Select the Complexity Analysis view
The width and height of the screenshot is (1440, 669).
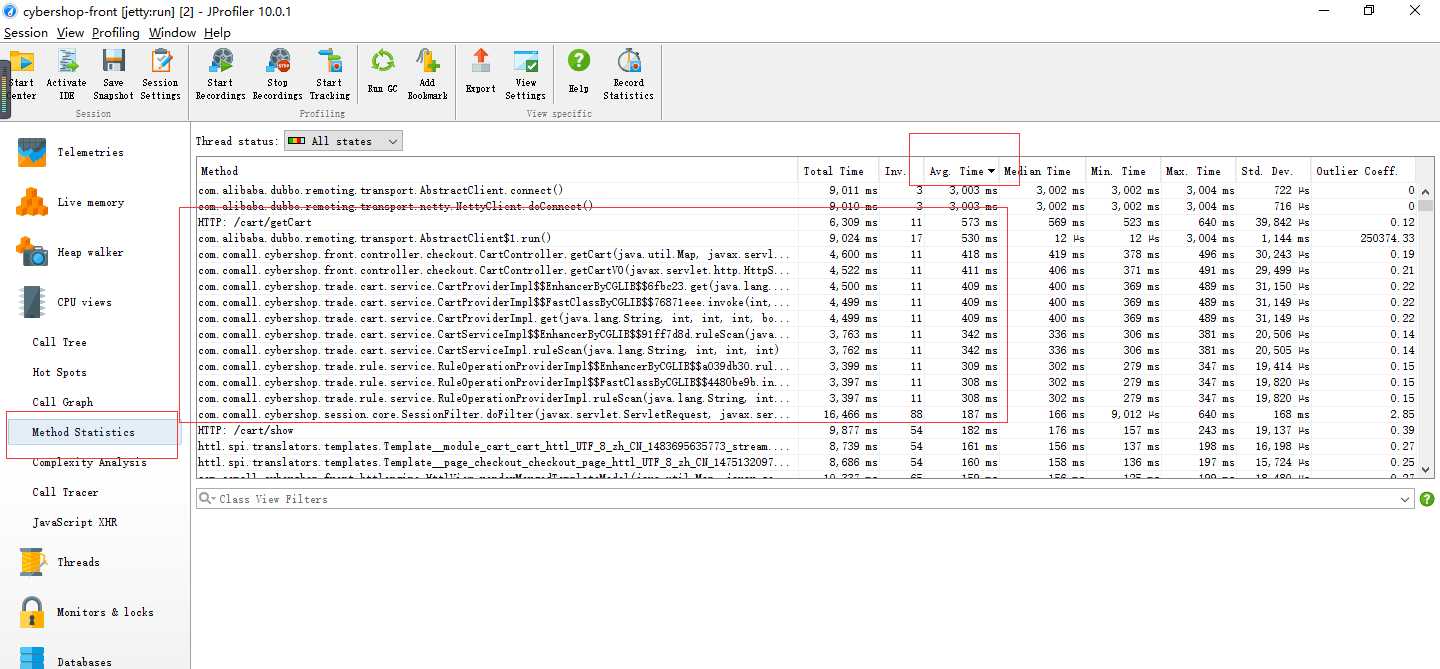89,462
